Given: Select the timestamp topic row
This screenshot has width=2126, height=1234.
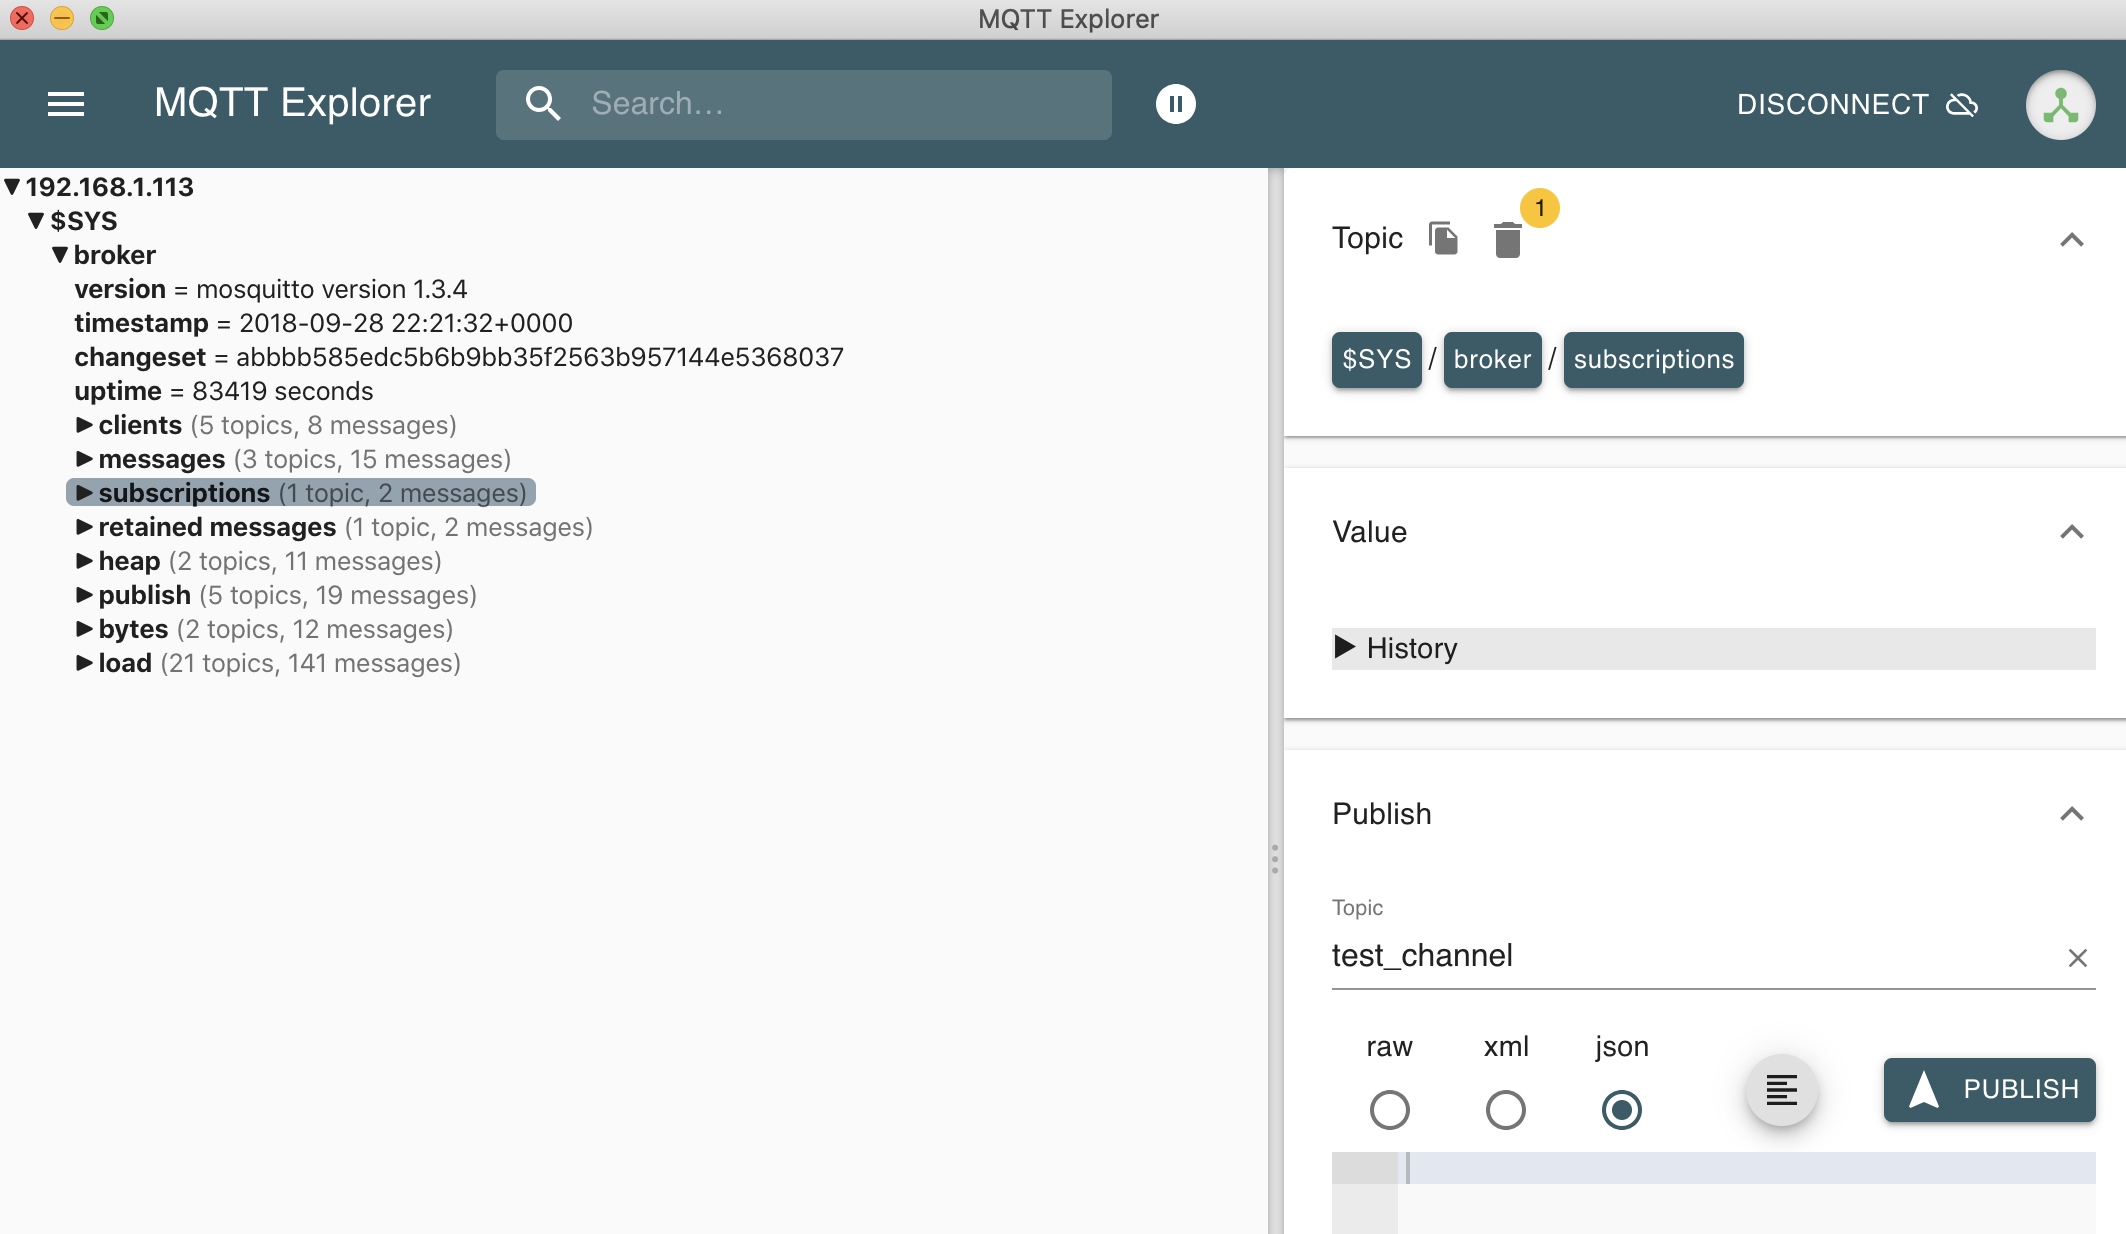Looking at the screenshot, I should 323,323.
